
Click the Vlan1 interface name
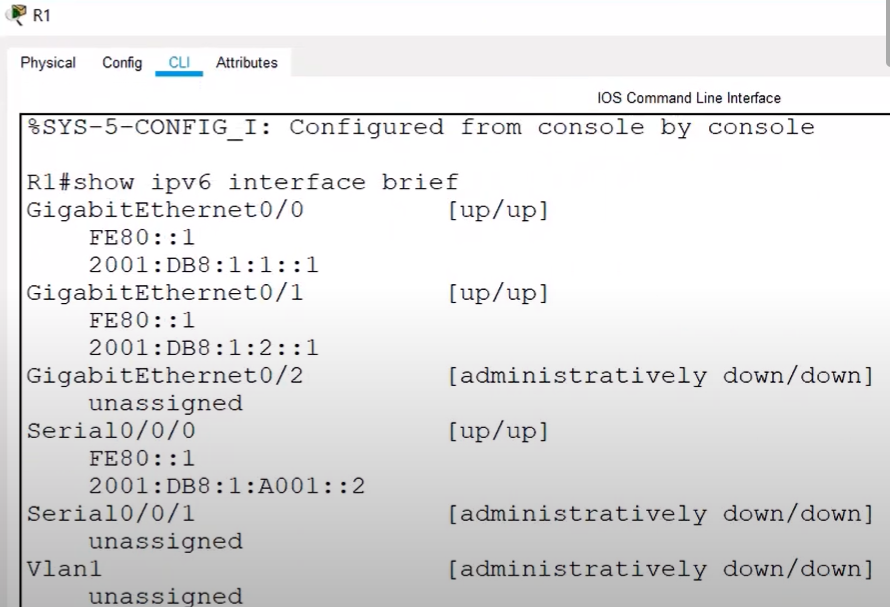click(64, 569)
